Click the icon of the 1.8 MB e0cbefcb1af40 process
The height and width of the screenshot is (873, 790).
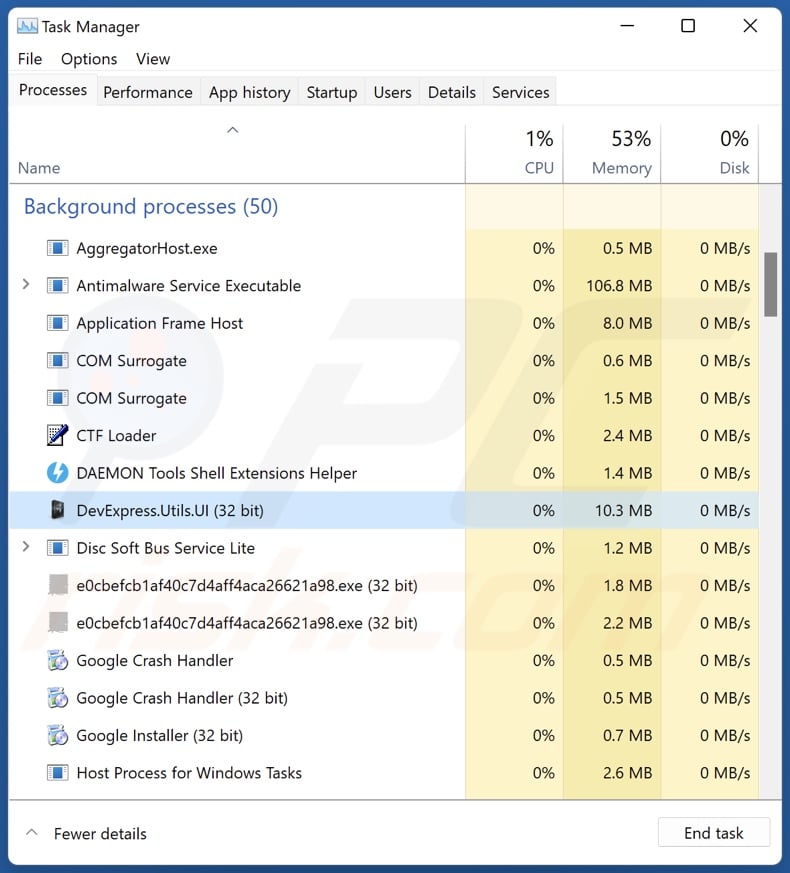(57, 585)
